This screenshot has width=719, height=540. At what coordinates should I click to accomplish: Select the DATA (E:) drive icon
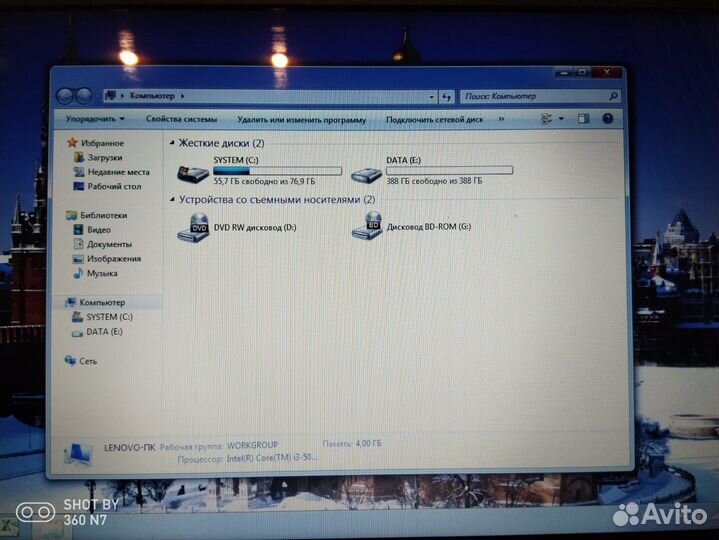[x=366, y=174]
